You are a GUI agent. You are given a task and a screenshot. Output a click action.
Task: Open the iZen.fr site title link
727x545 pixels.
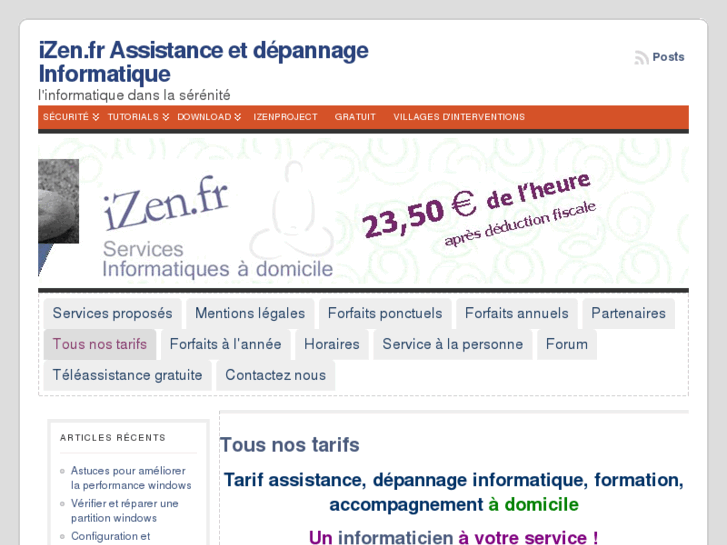(x=204, y=62)
